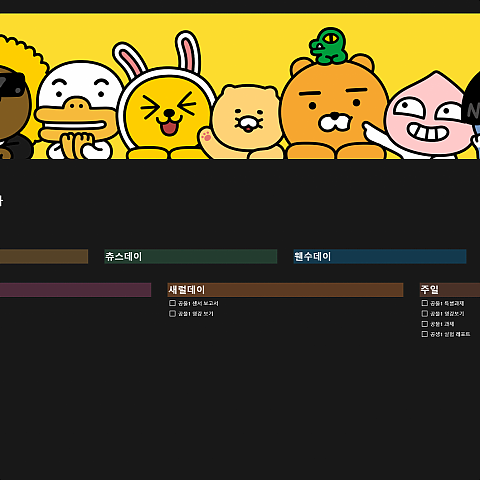The image size is (480, 480).
Task: Click the 웬수데이 blue heading
Action: pyautogui.click(x=380, y=256)
